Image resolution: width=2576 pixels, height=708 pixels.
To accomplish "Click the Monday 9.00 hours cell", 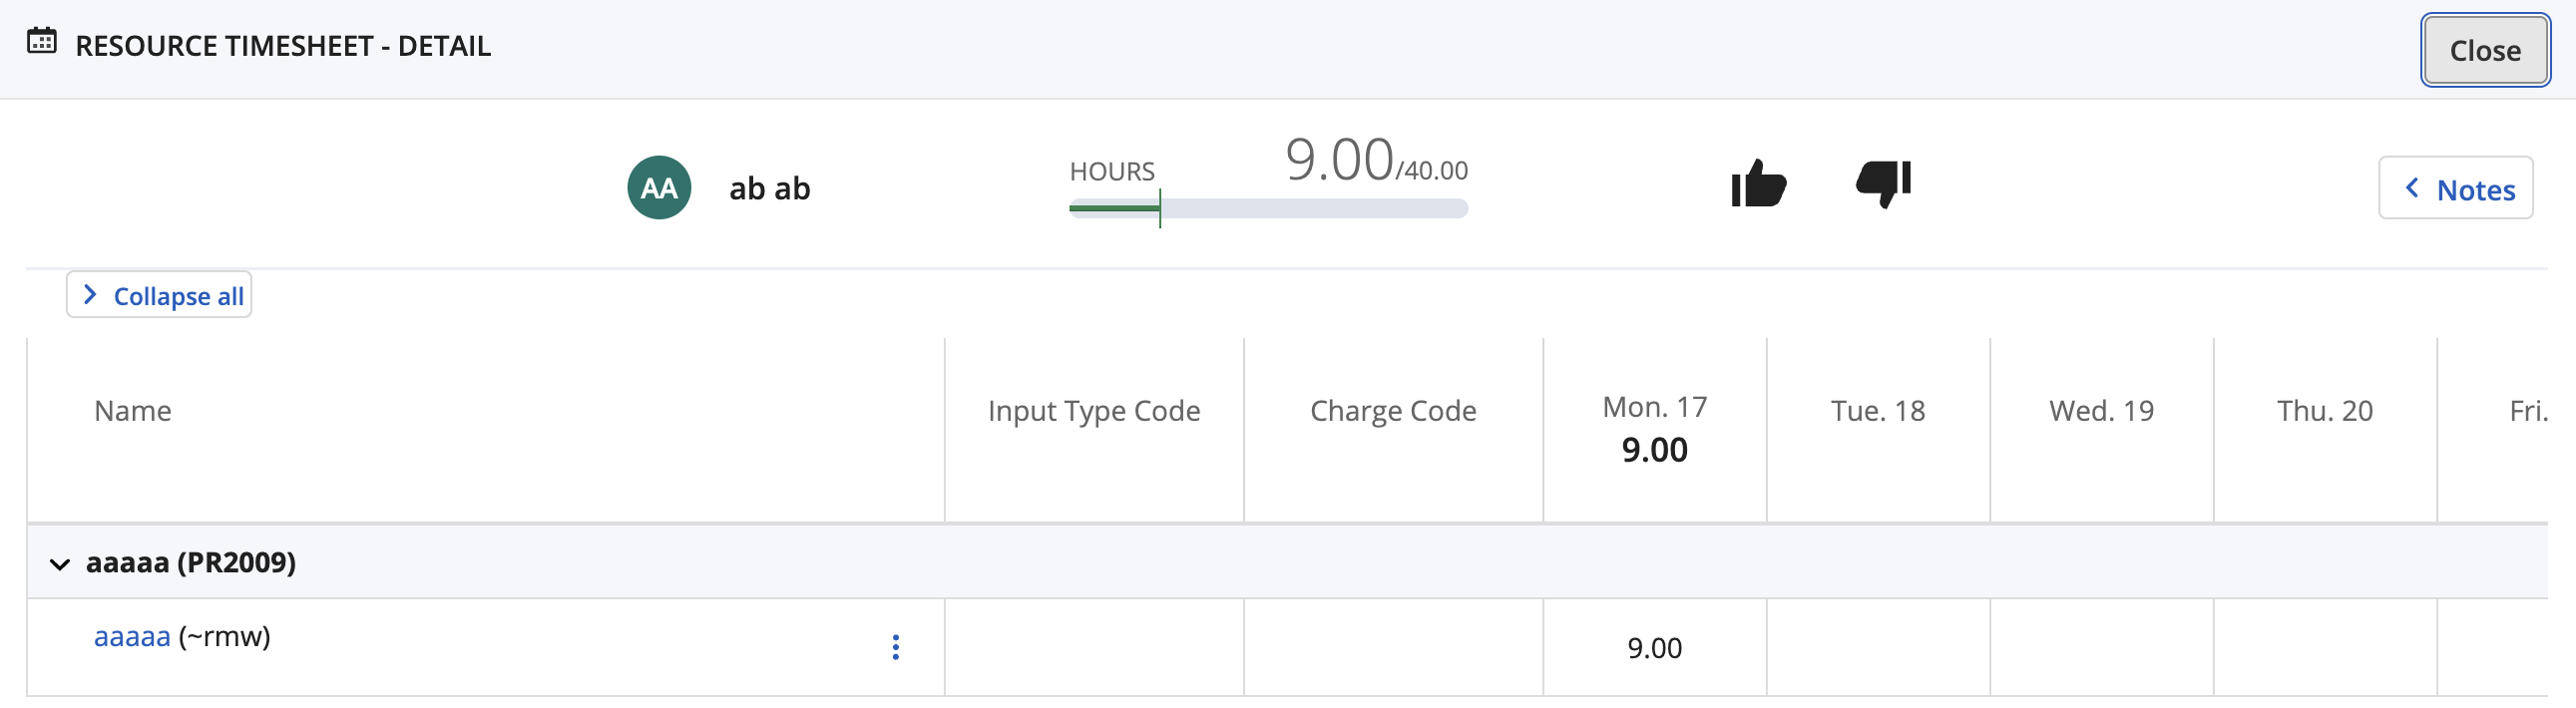I will (x=1654, y=648).
